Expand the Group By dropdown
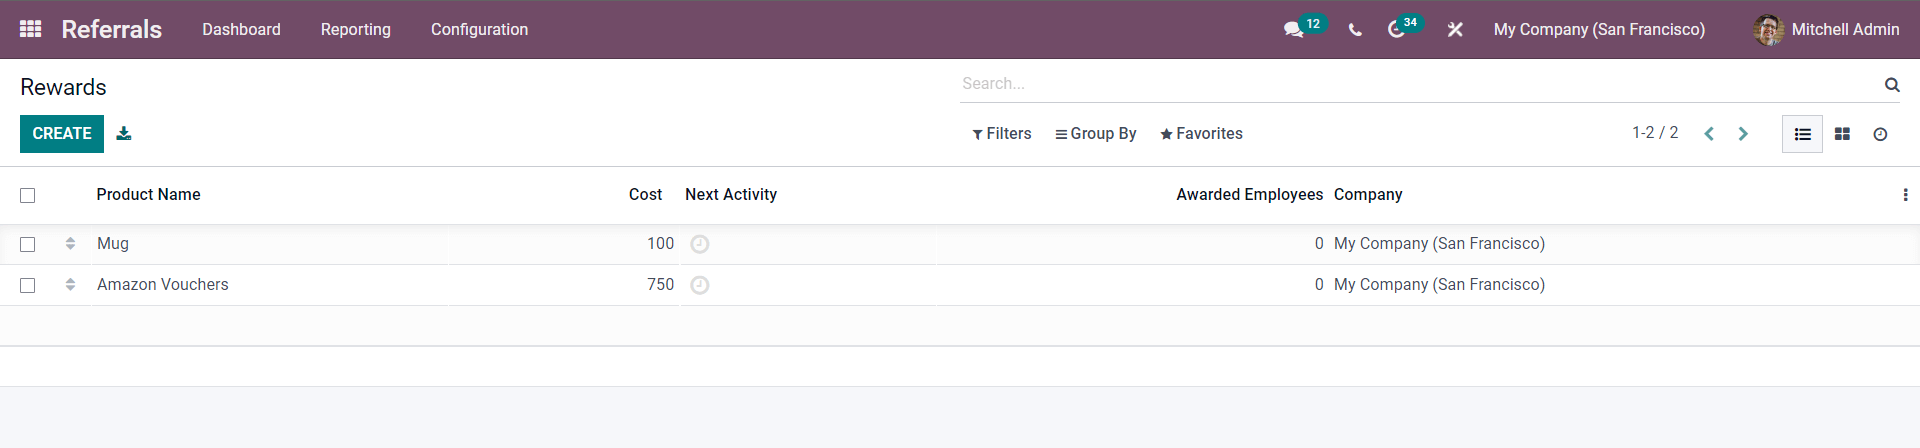Viewport: 1920px width, 448px height. point(1096,134)
